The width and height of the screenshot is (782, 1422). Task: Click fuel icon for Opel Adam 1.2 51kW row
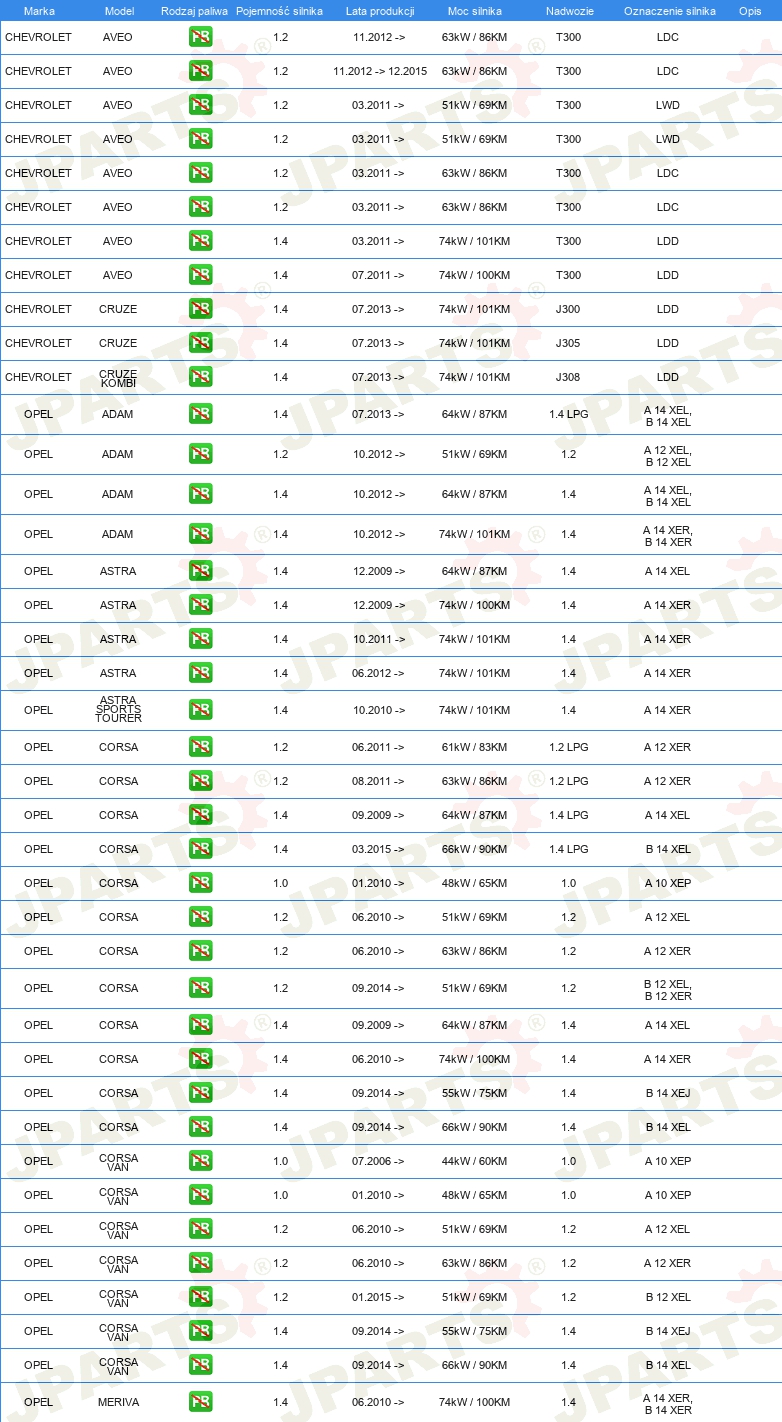(x=200, y=454)
